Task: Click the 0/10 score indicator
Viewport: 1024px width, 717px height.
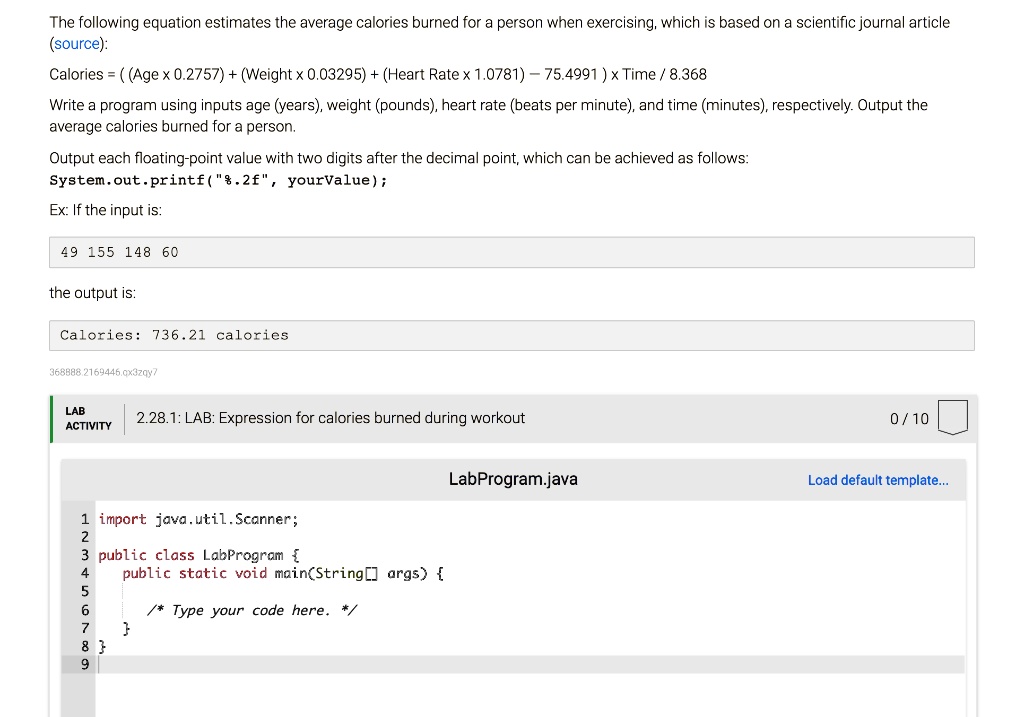Action: click(x=908, y=419)
